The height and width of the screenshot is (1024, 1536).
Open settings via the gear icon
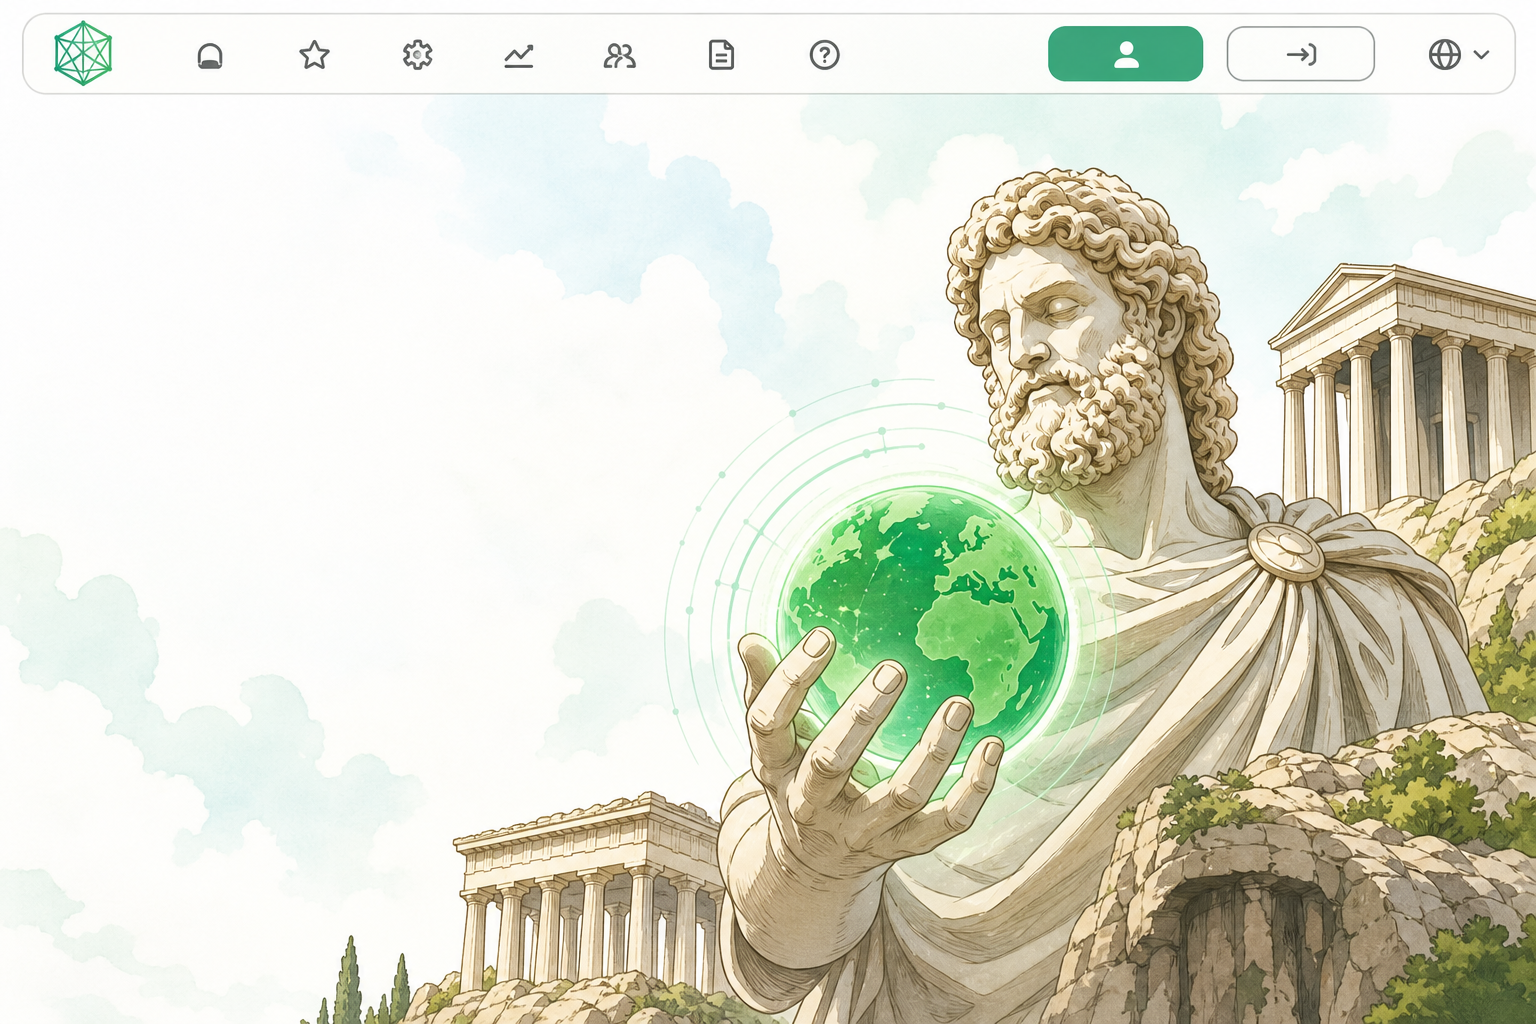click(x=417, y=55)
